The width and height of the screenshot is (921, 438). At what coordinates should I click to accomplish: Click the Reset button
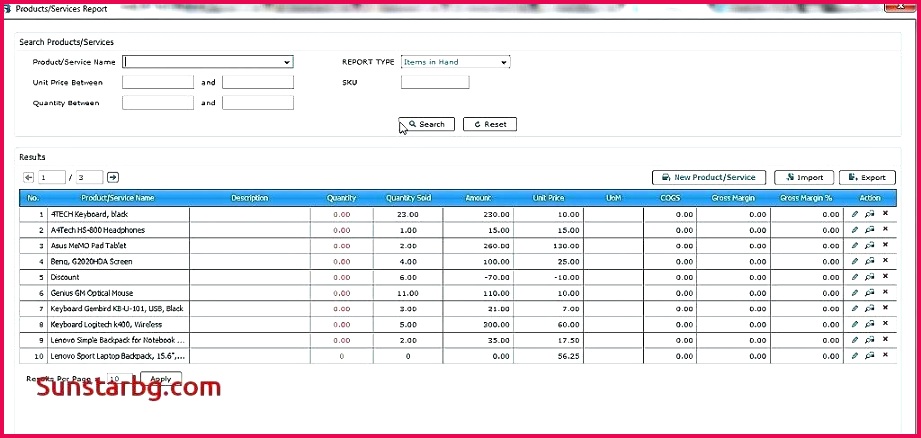[490, 124]
